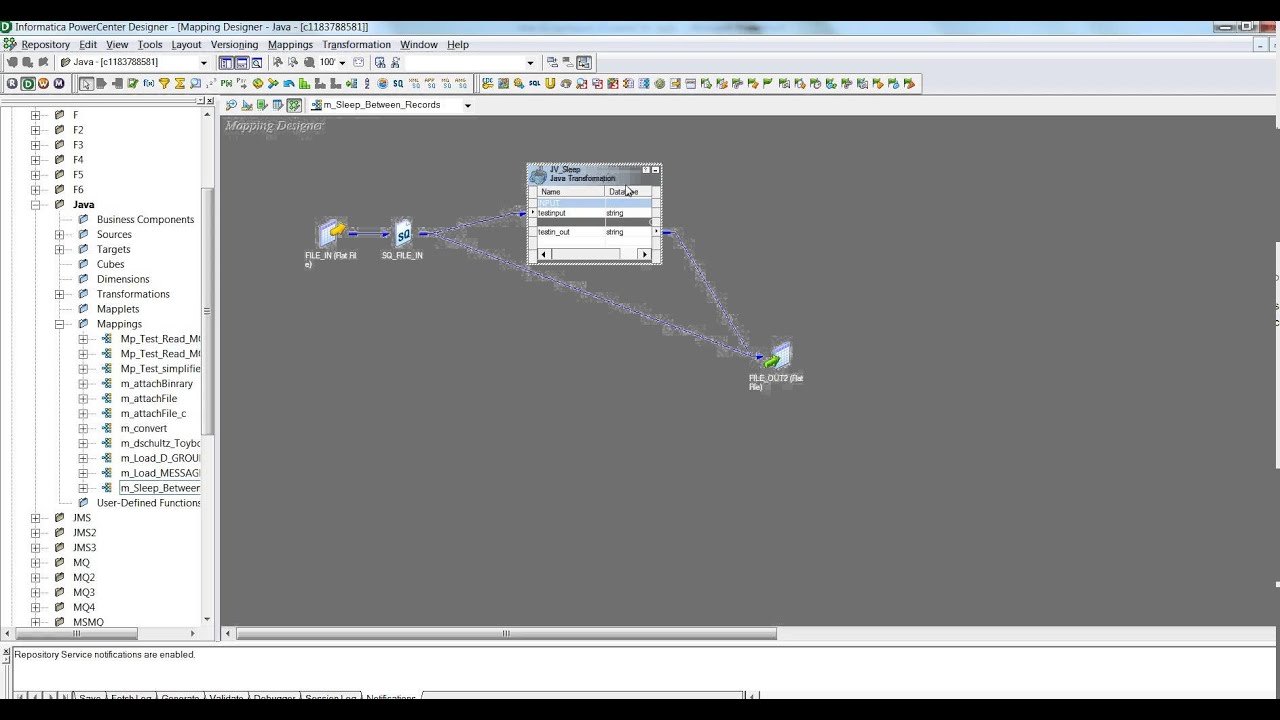Select the Filter transformation funnel icon
This screenshot has width=1280, height=720.
click(x=164, y=84)
